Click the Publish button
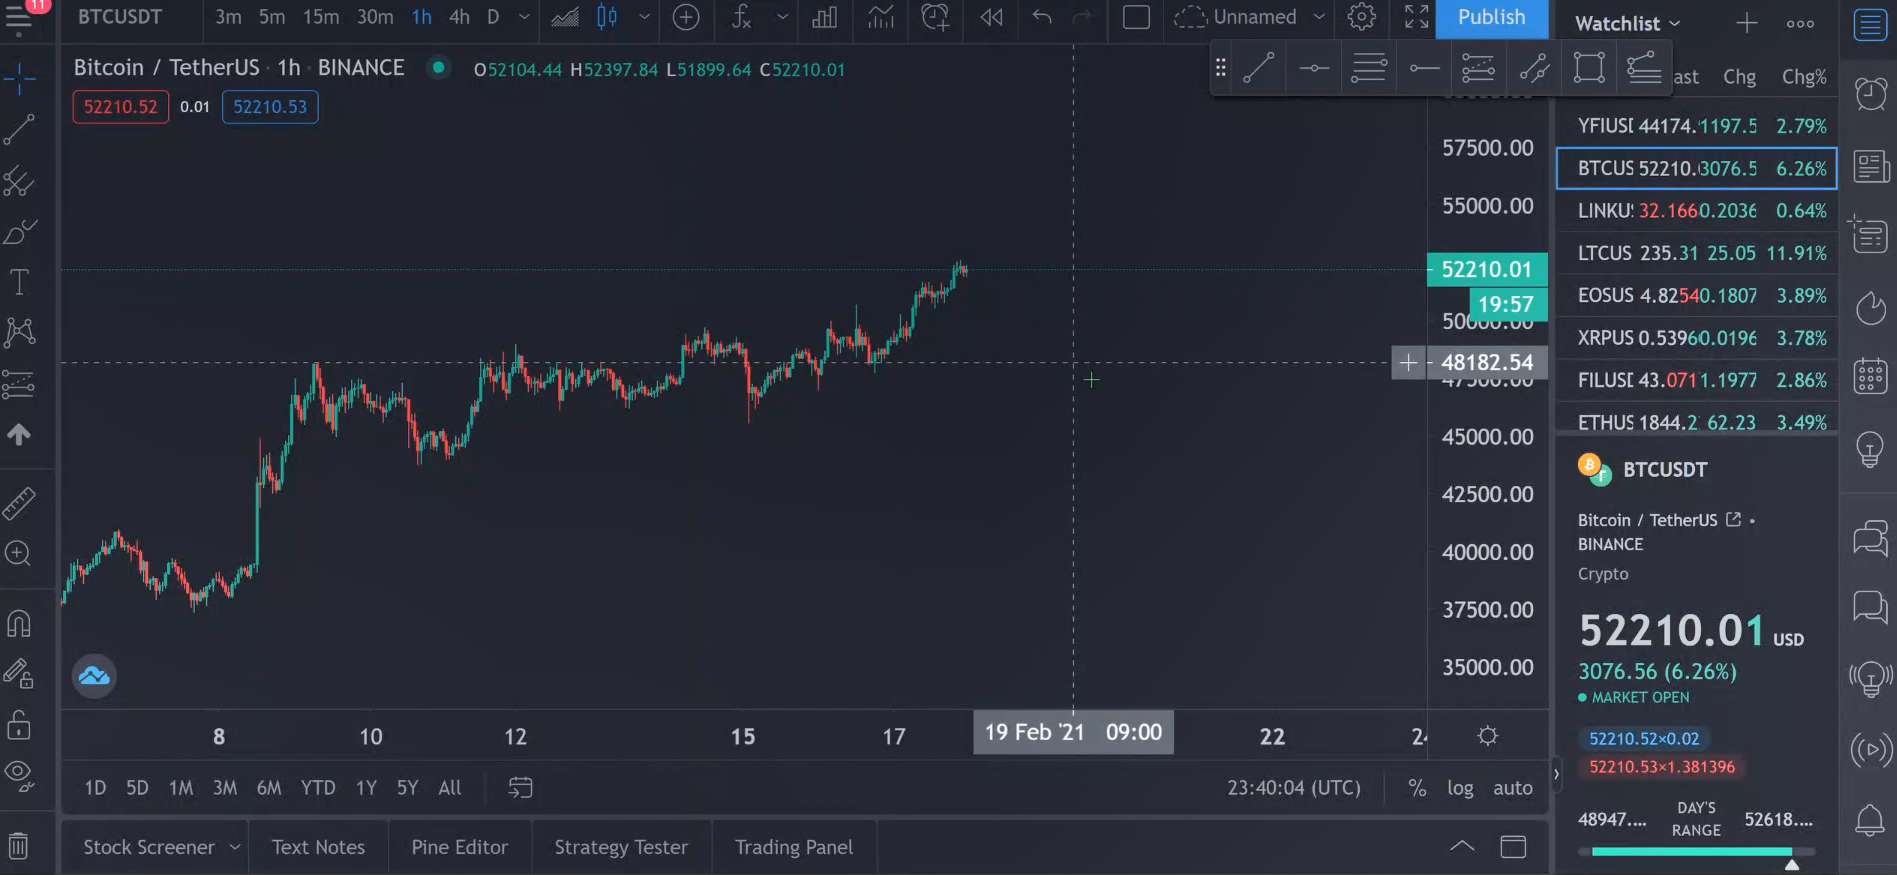Viewport: 1897px width, 875px height. coord(1491,17)
